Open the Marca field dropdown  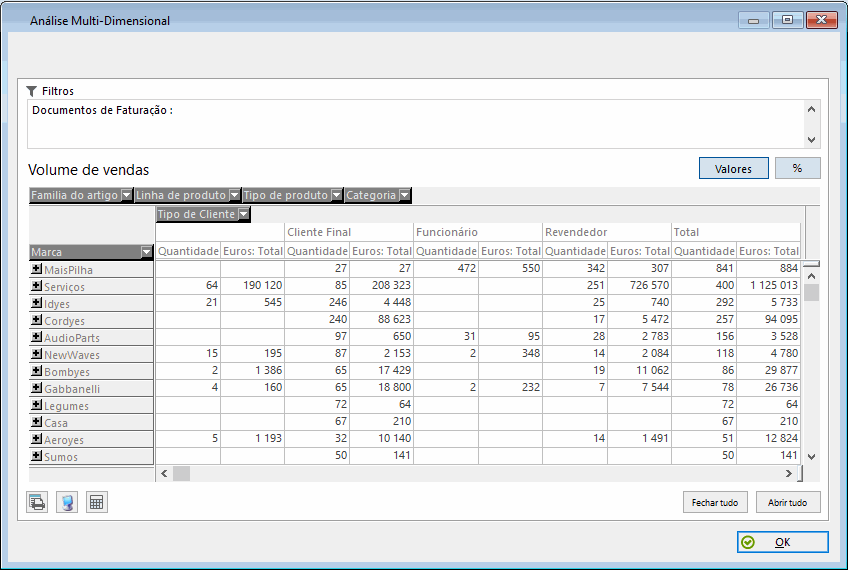tap(147, 252)
